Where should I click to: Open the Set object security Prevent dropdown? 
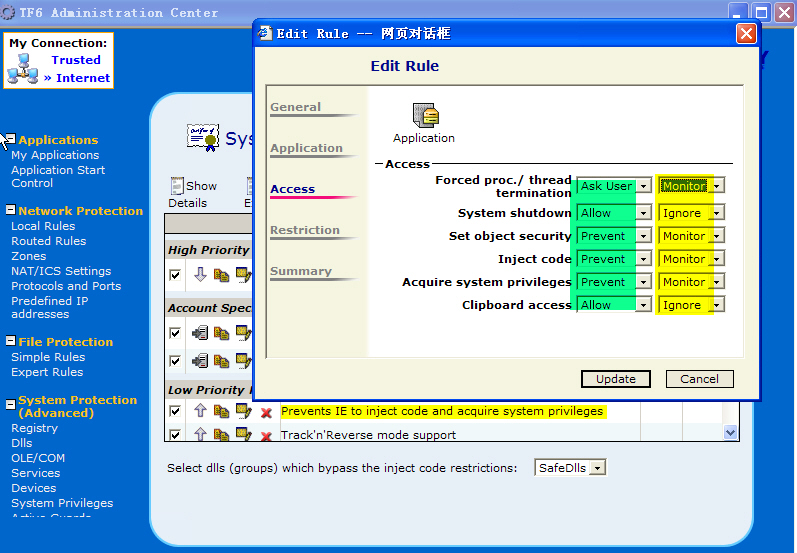(x=614, y=236)
